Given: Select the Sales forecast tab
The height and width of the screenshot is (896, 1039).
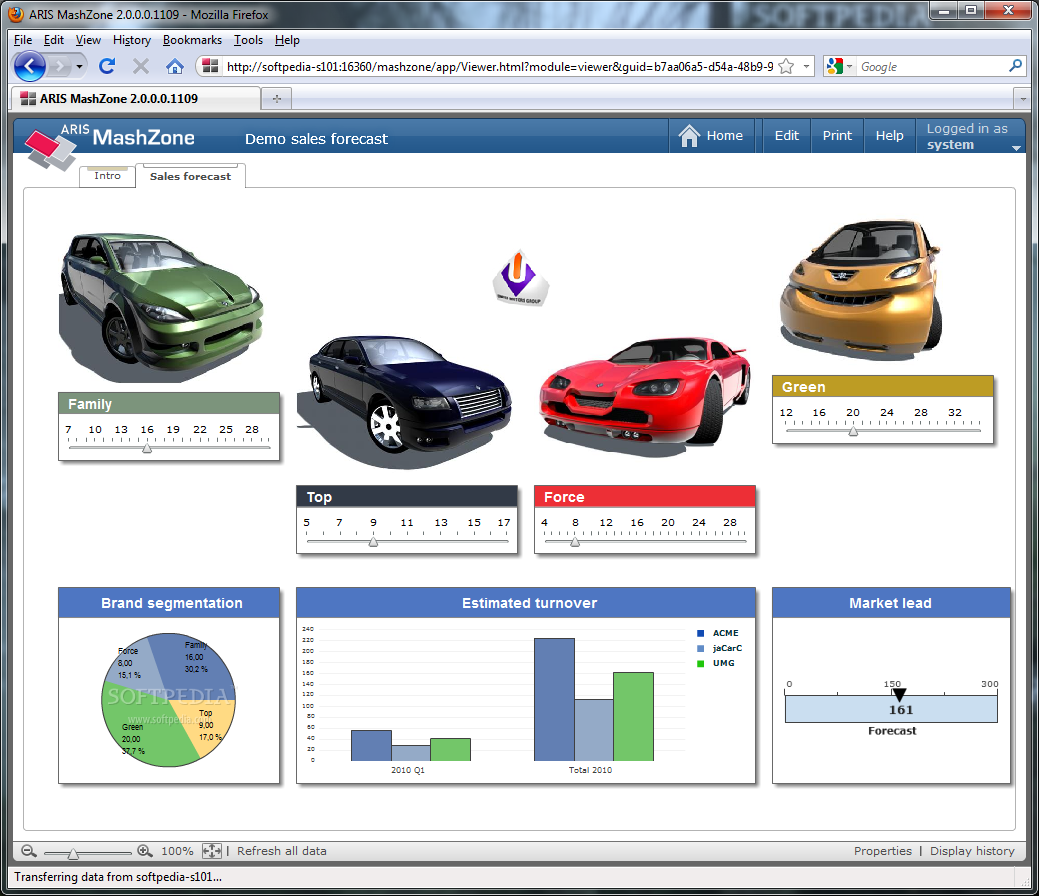Looking at the screenshot, I should [x=191, y=176].
